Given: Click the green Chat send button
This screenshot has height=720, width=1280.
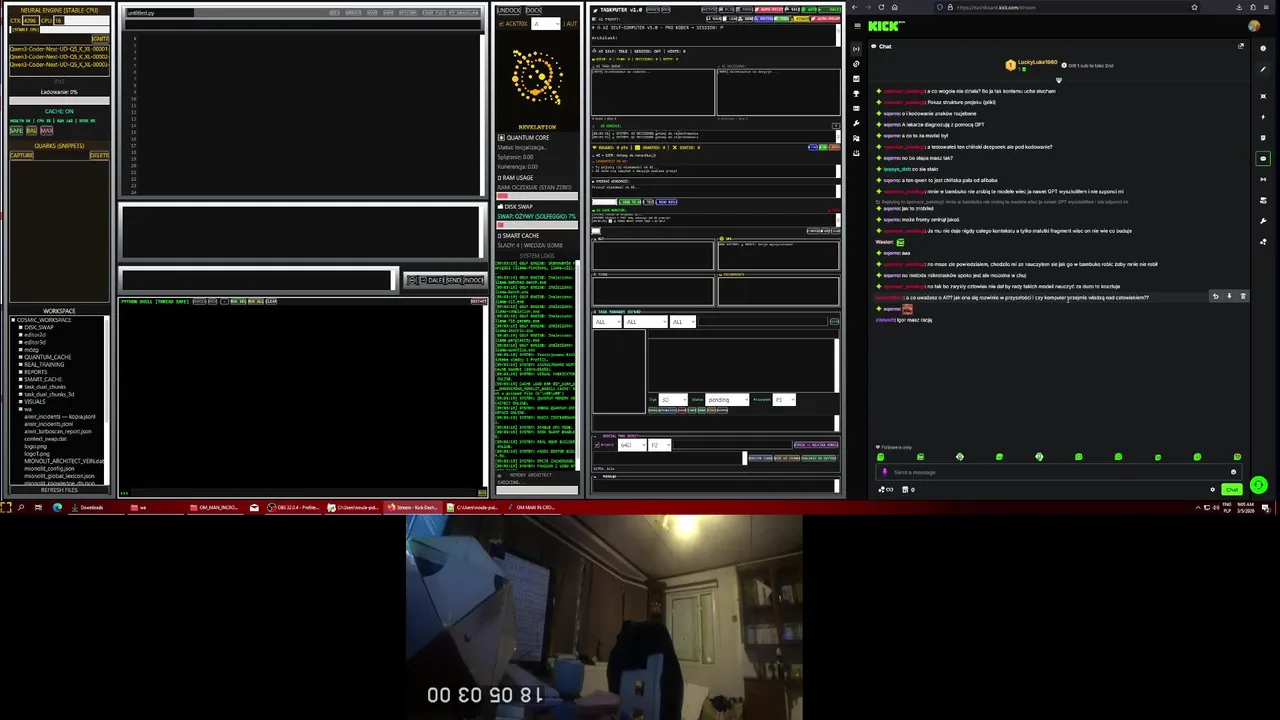Looking at the screenshot, I should pos(1231,489).
